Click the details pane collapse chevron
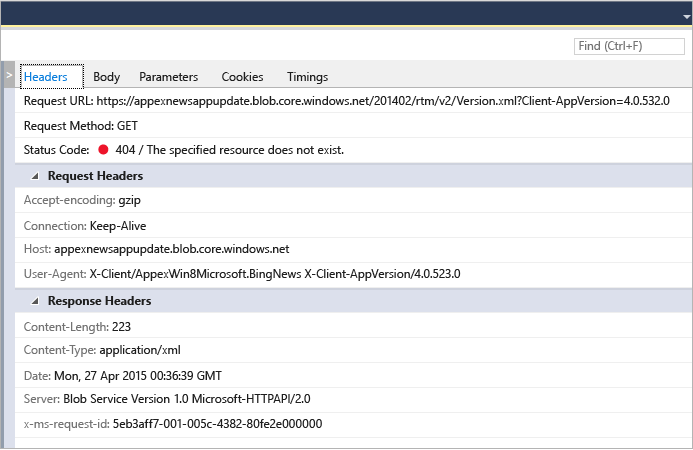Viewport: 693px width, 450px height. 9,75
